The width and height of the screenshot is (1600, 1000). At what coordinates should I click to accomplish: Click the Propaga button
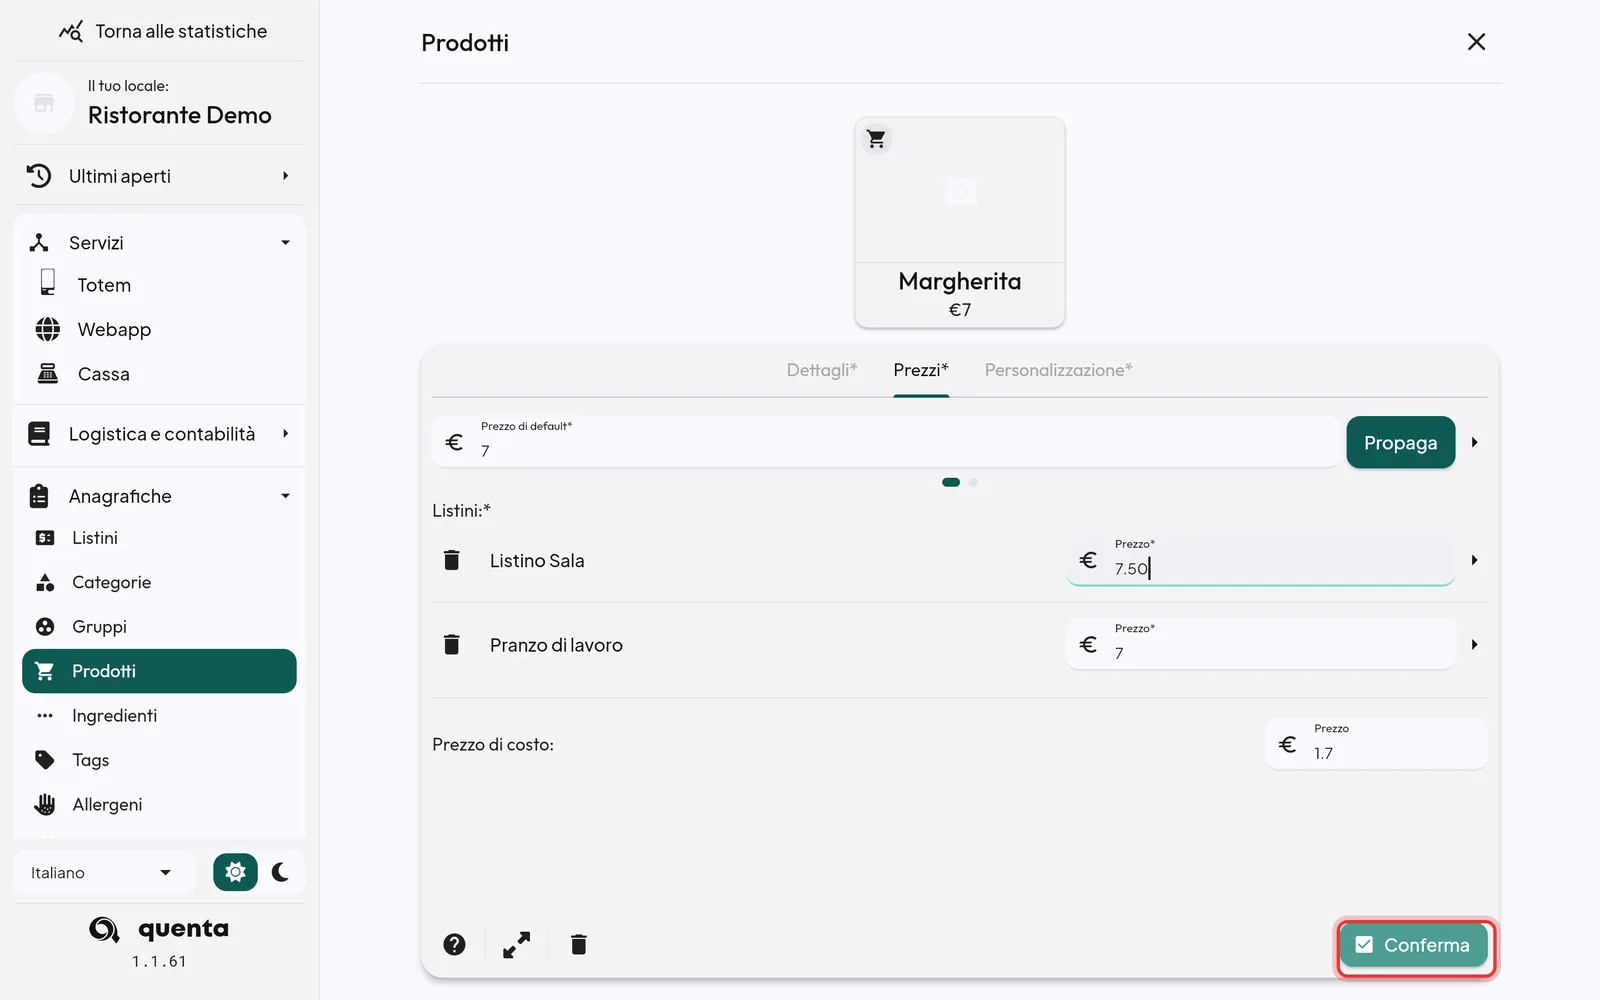click(1400, 442)
